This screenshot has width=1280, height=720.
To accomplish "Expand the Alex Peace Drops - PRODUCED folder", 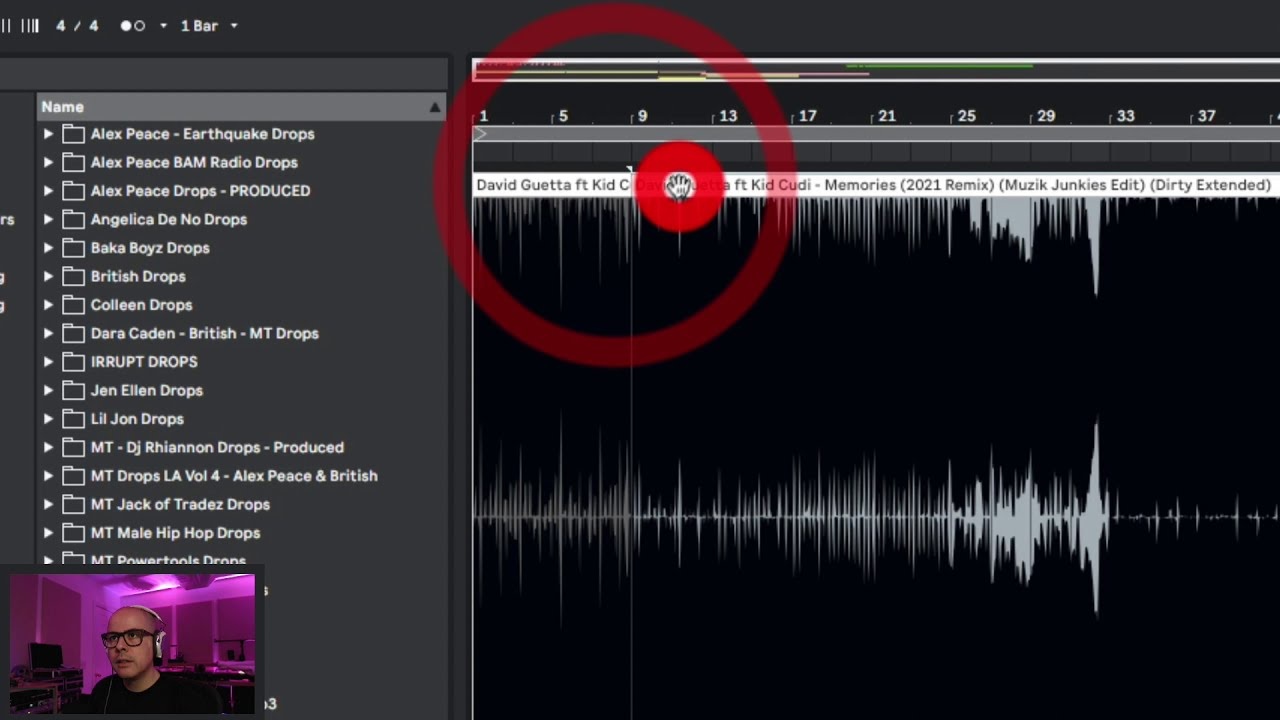I will [x=48, y=191].
